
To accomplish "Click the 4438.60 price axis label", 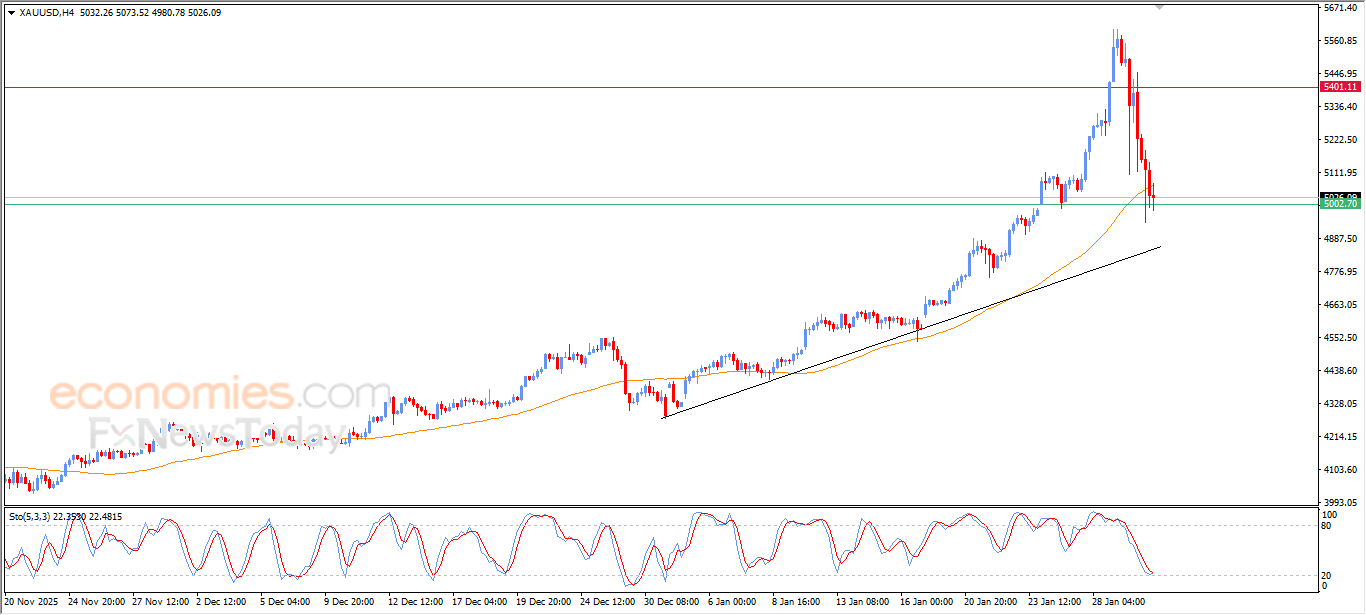I will [x=1340, y=371].
